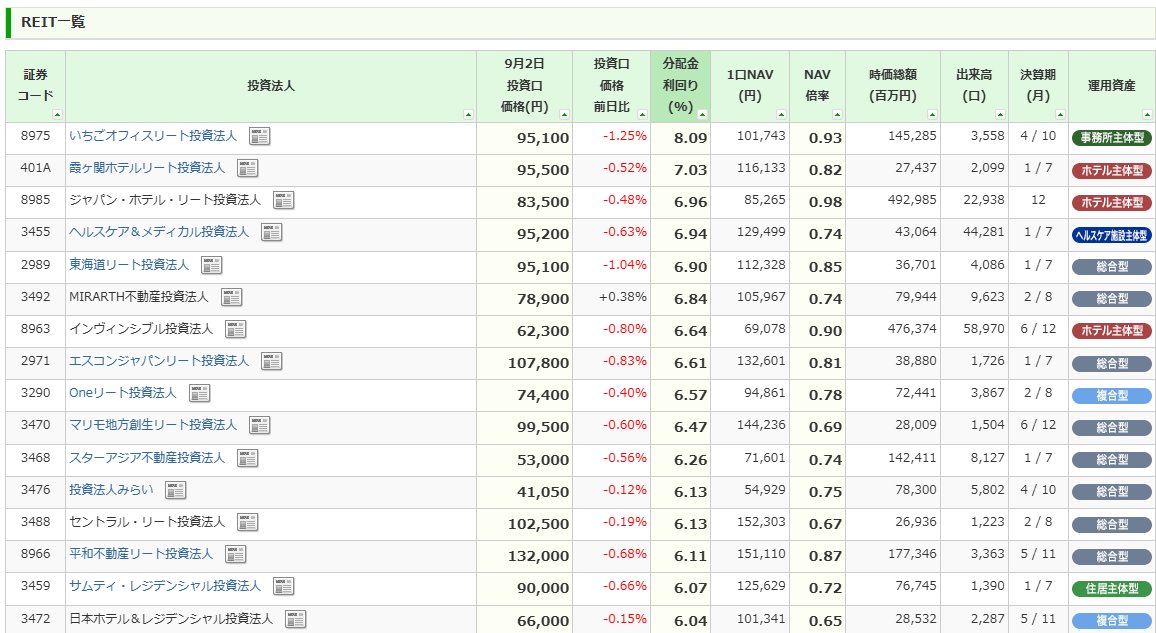Click the REIT一覧 section heading
1156x633 pixels.
pos(53,22)
